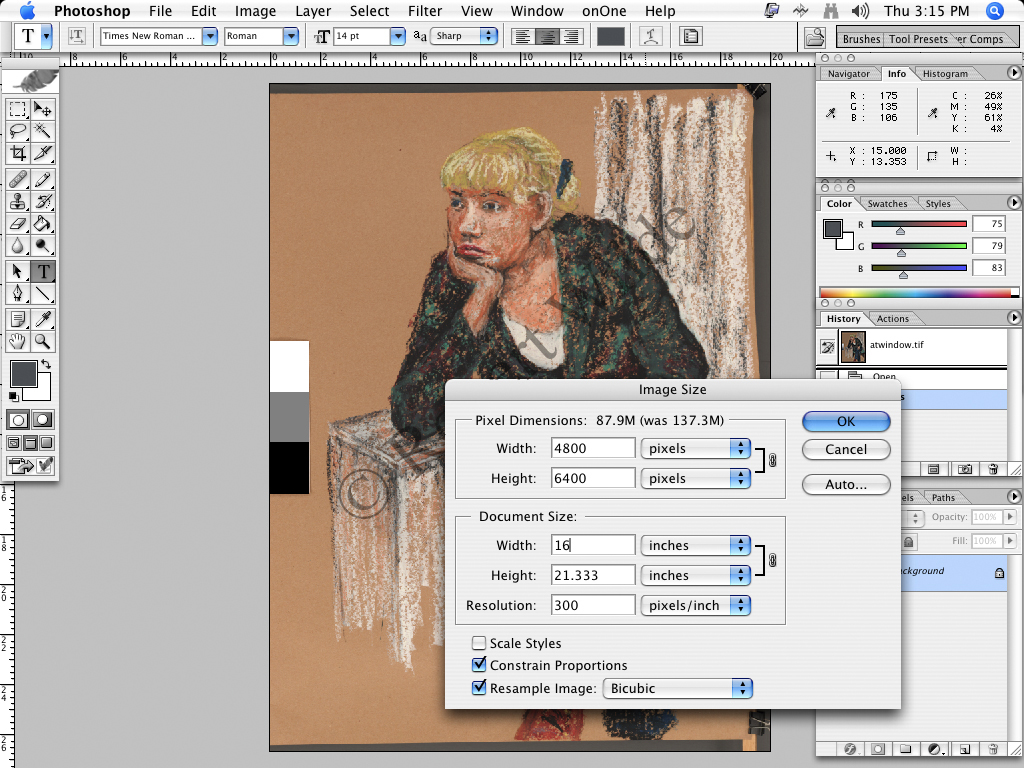Select the Blur tool

pos(18,246)
